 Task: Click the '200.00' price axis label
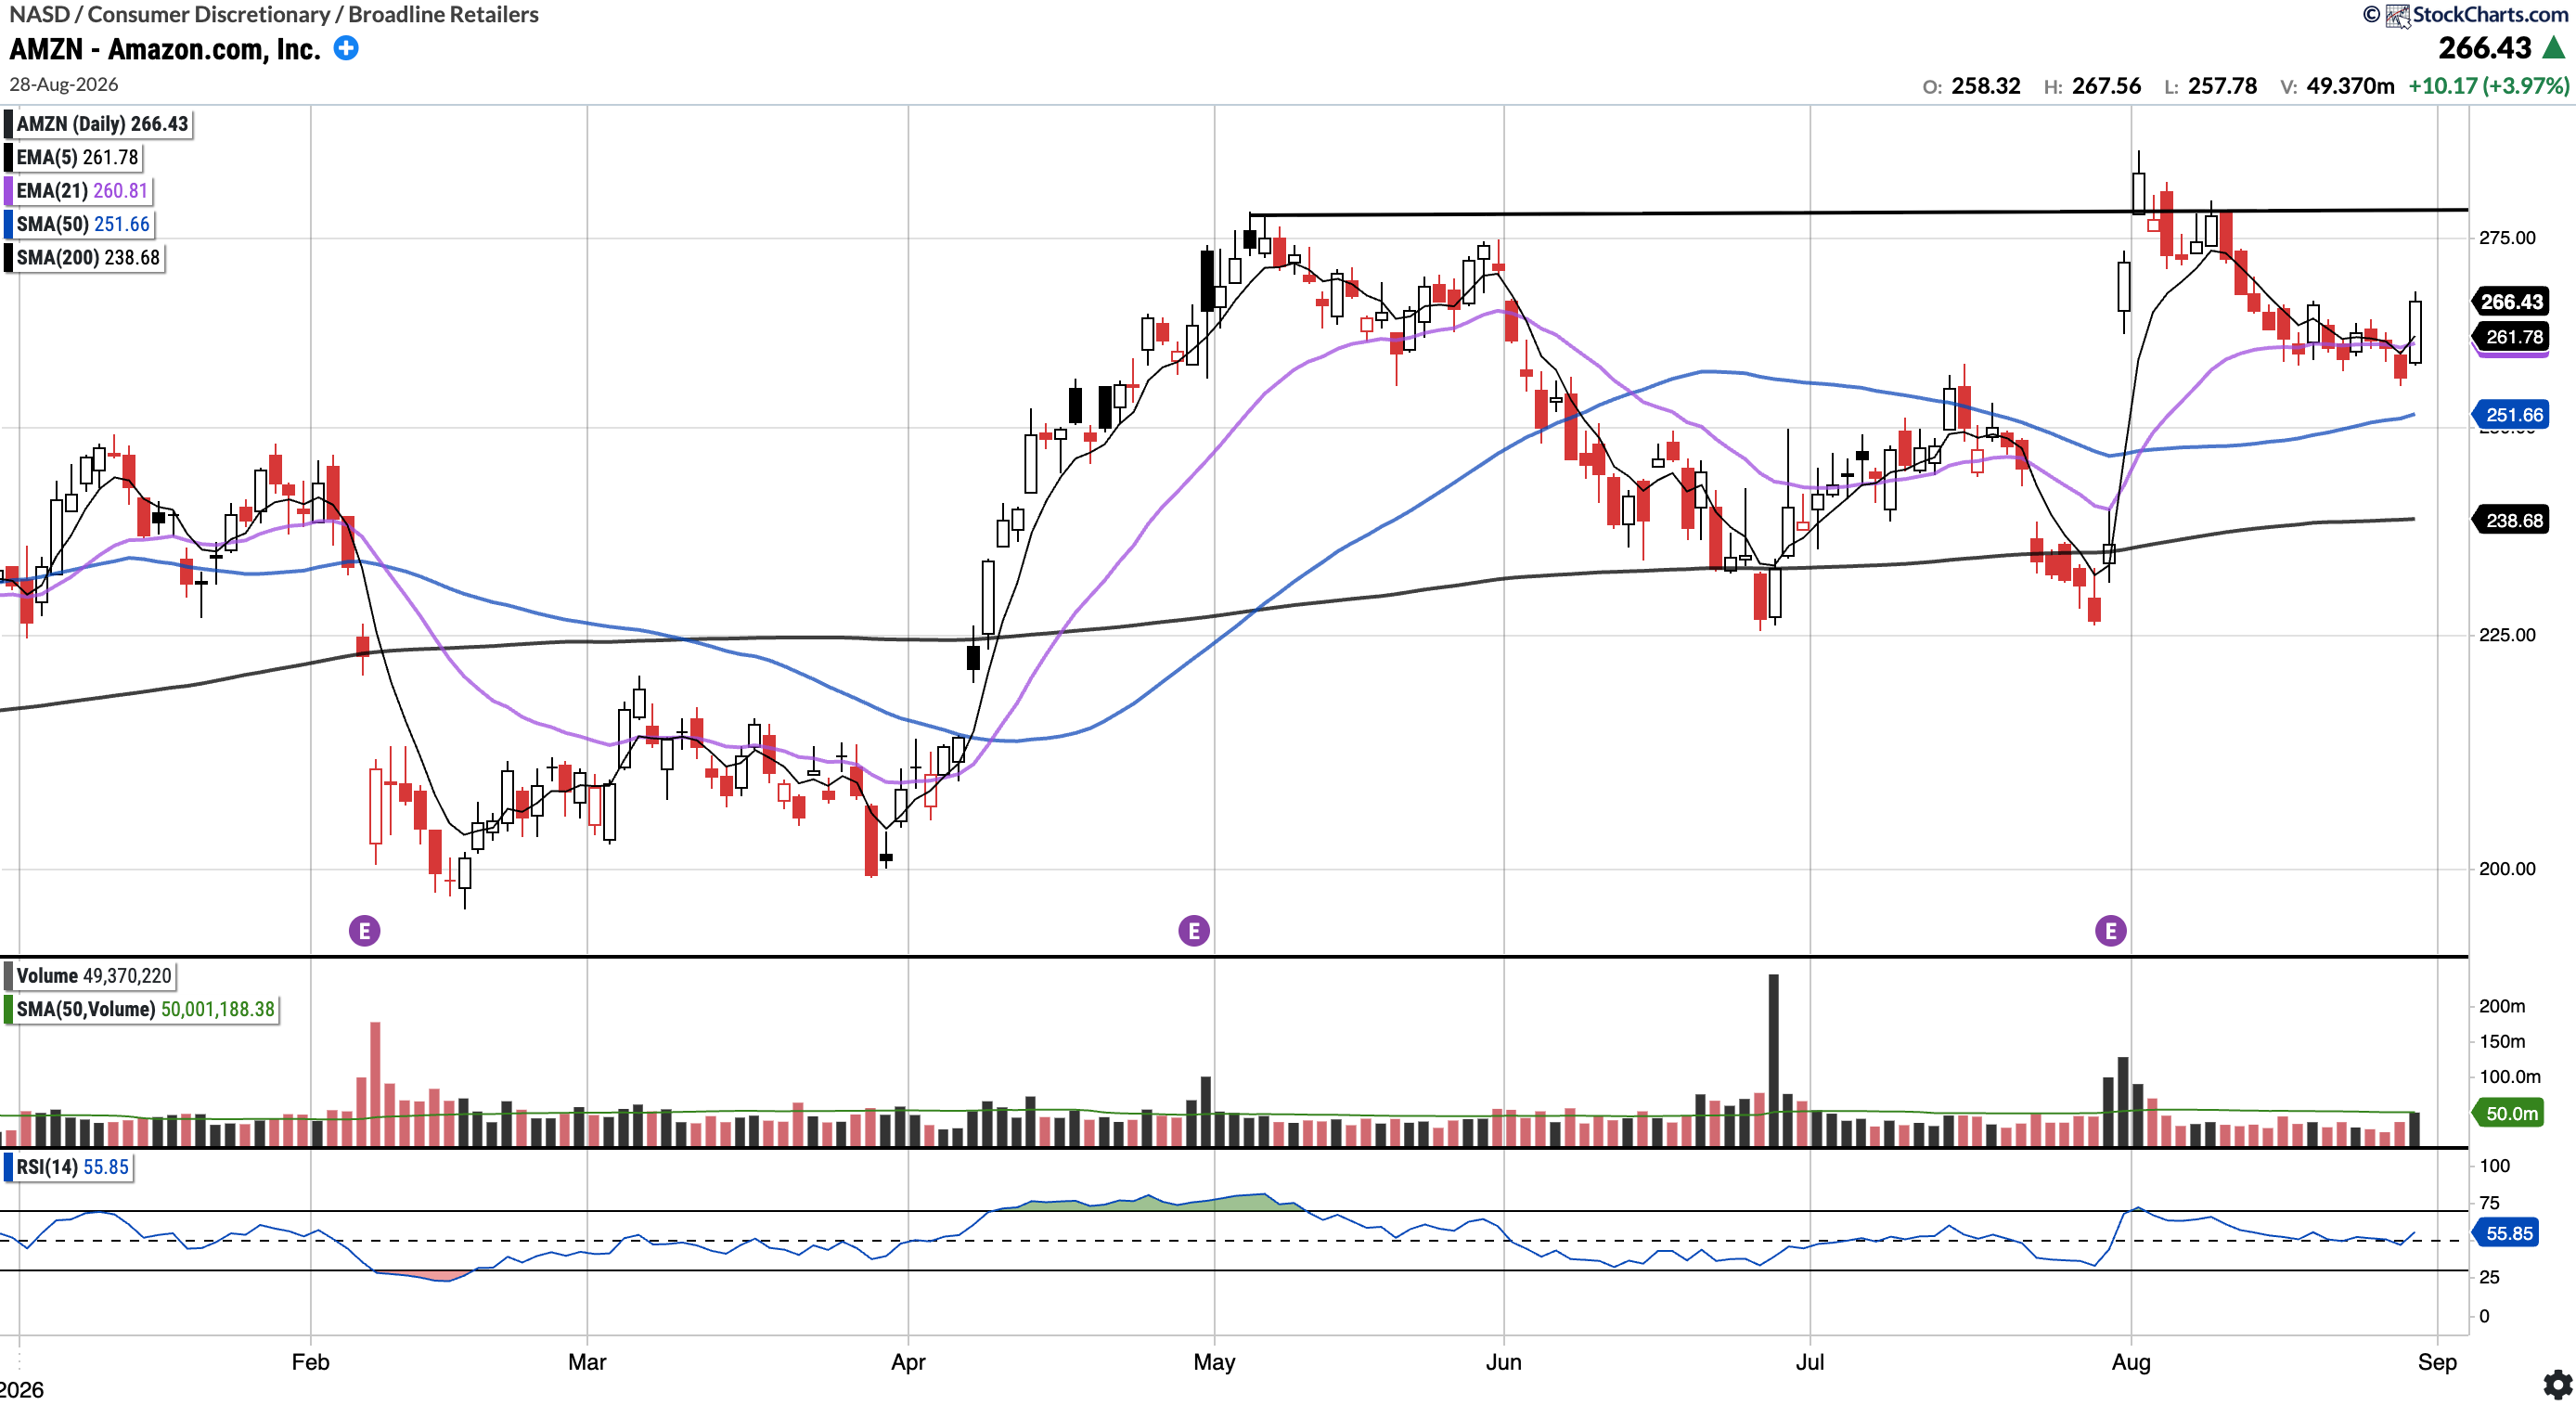2507,869
